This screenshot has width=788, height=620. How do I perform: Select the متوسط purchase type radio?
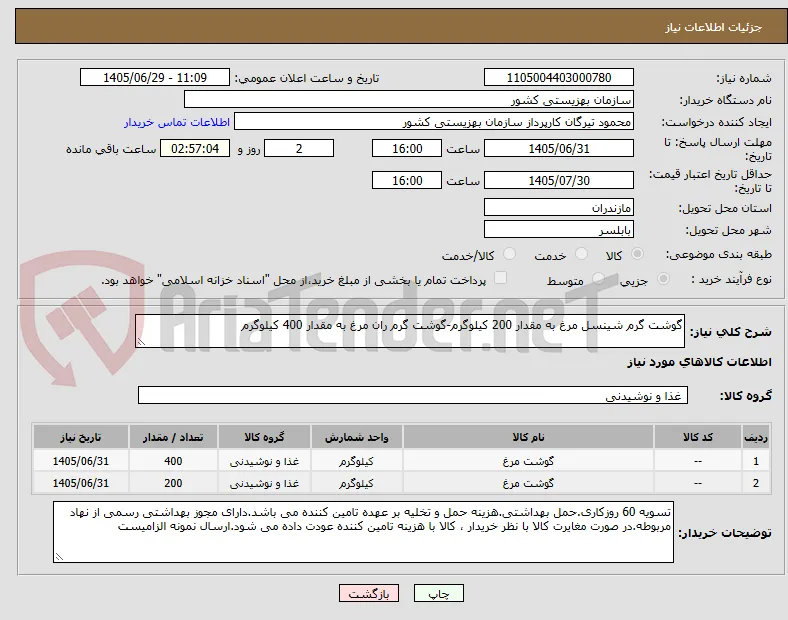pyautogui.click(x=598, y=279)
